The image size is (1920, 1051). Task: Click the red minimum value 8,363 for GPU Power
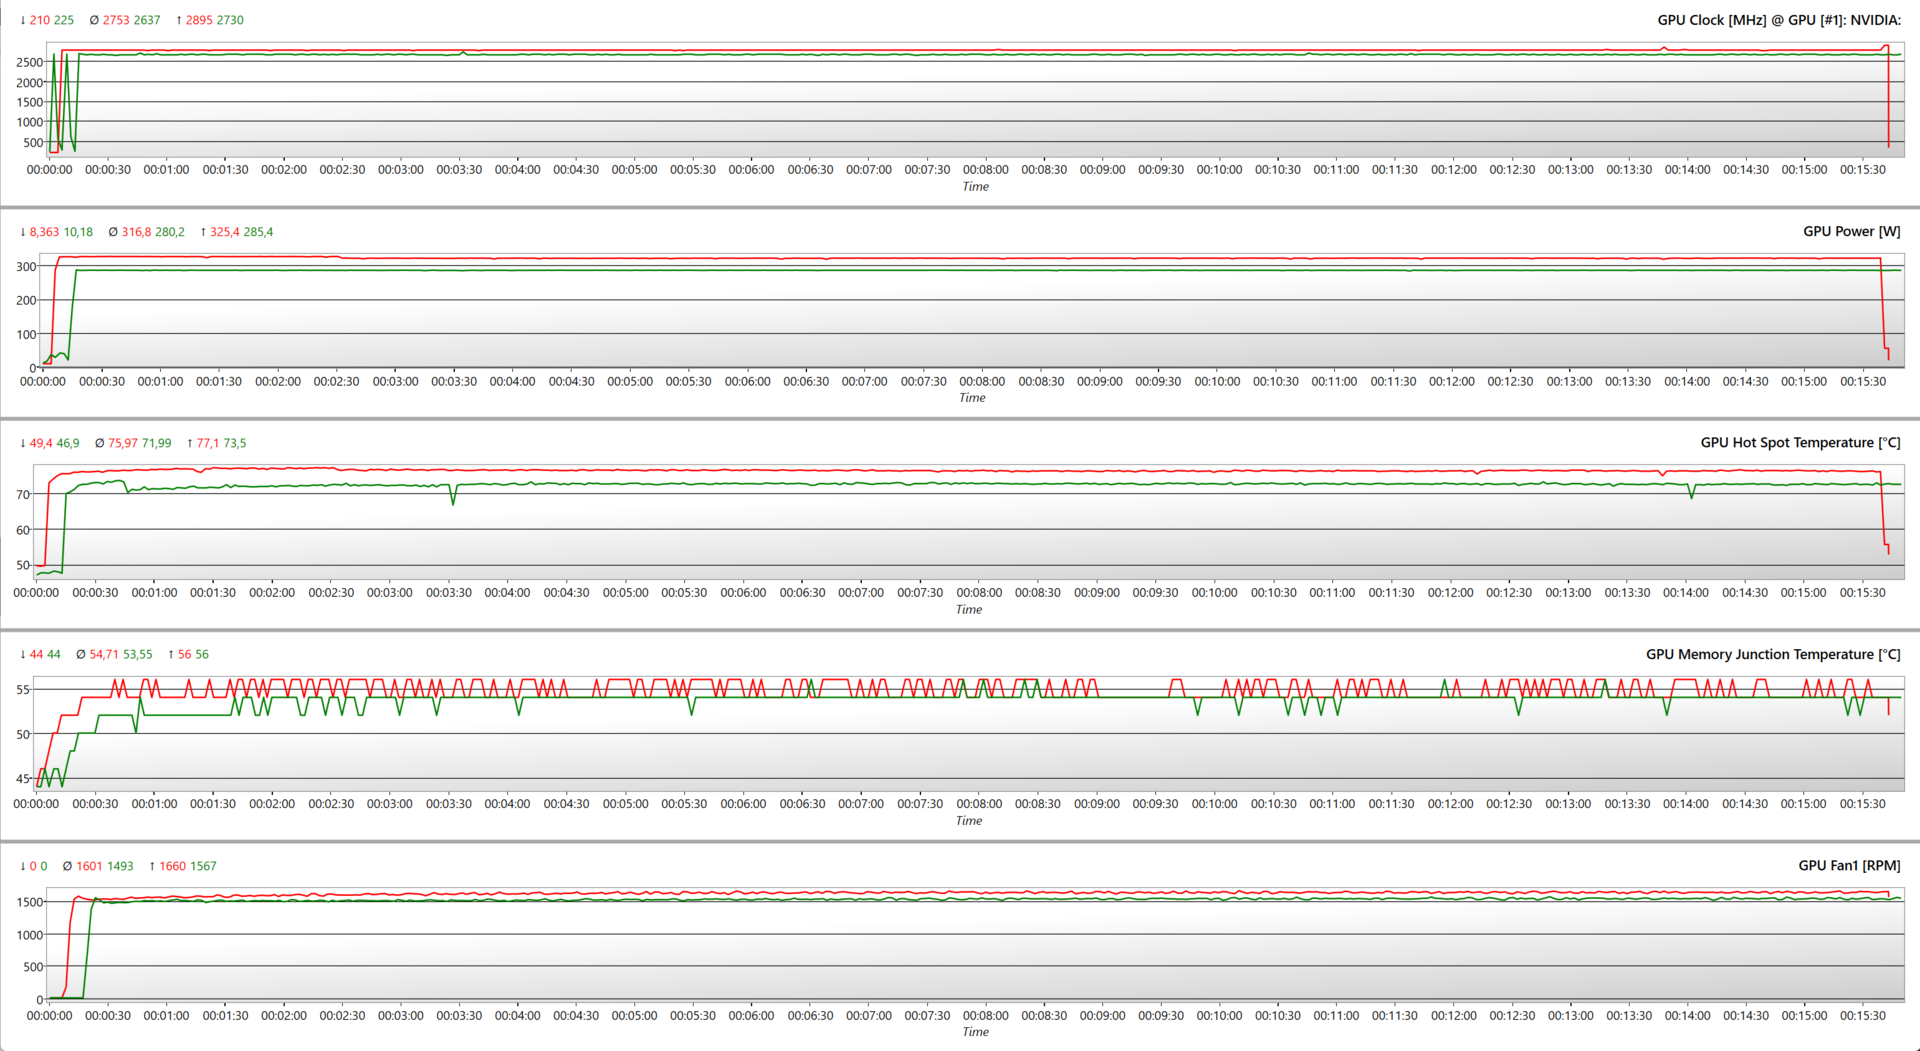pos(45,232)
